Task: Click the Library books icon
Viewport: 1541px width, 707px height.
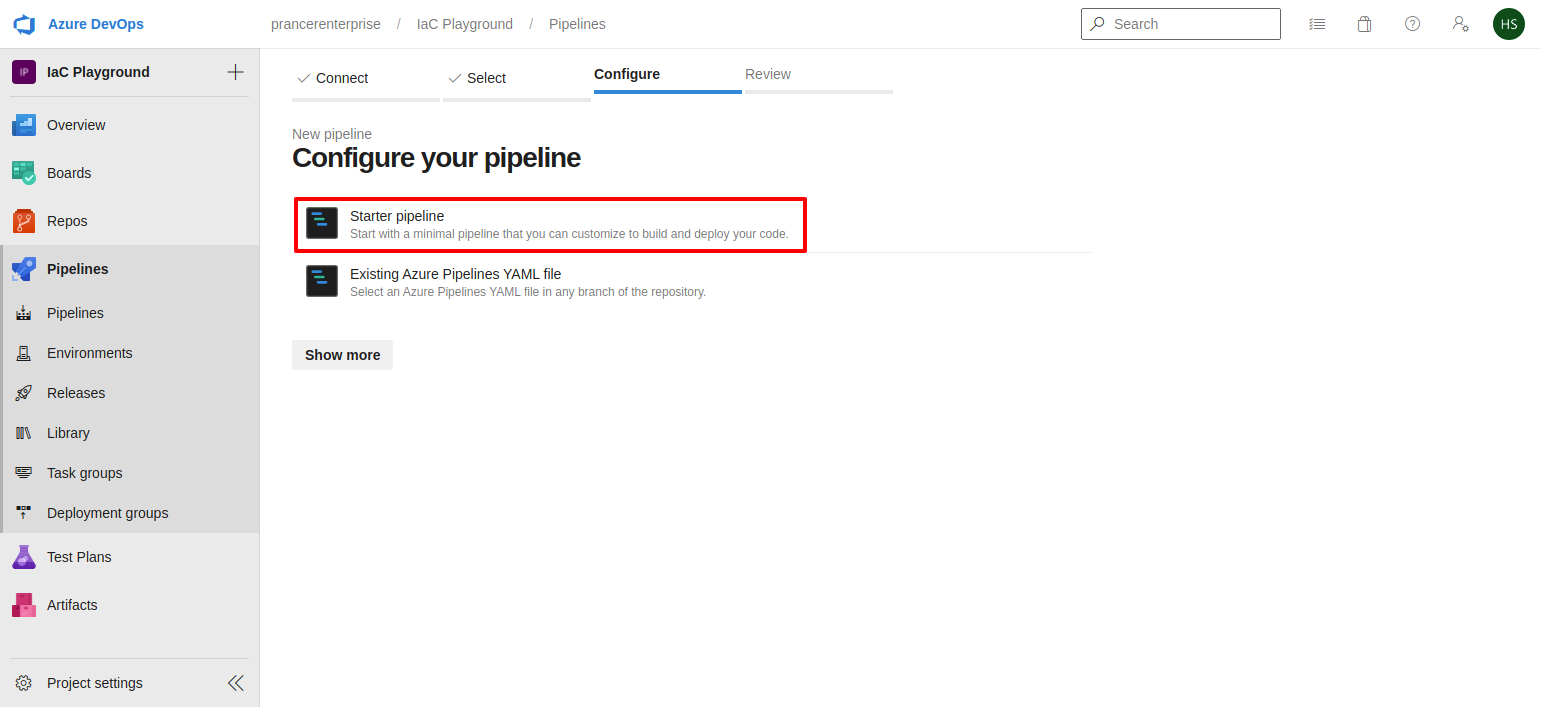Action: [x=24, y=433]
